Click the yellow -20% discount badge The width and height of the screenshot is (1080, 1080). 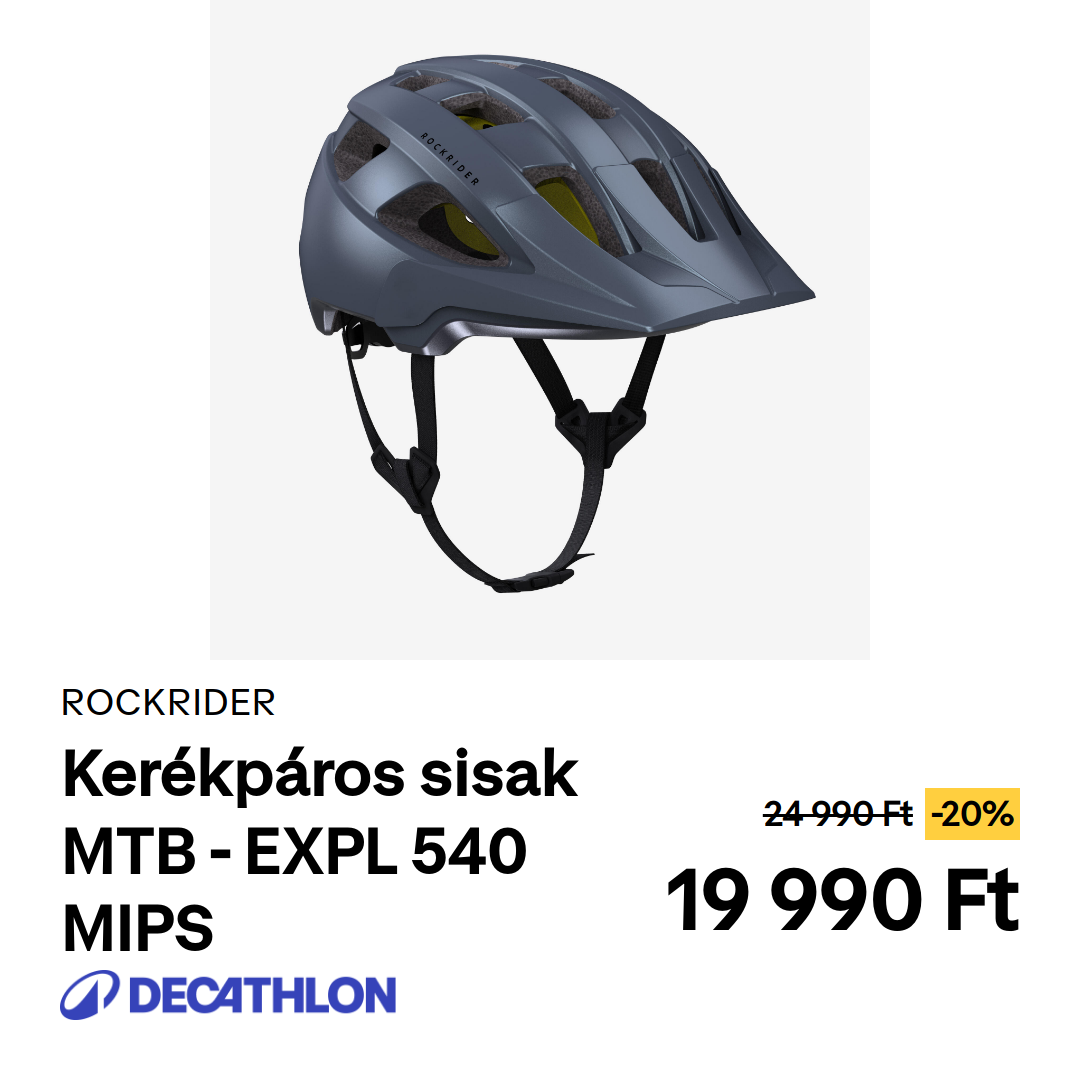tap(972, 814)
